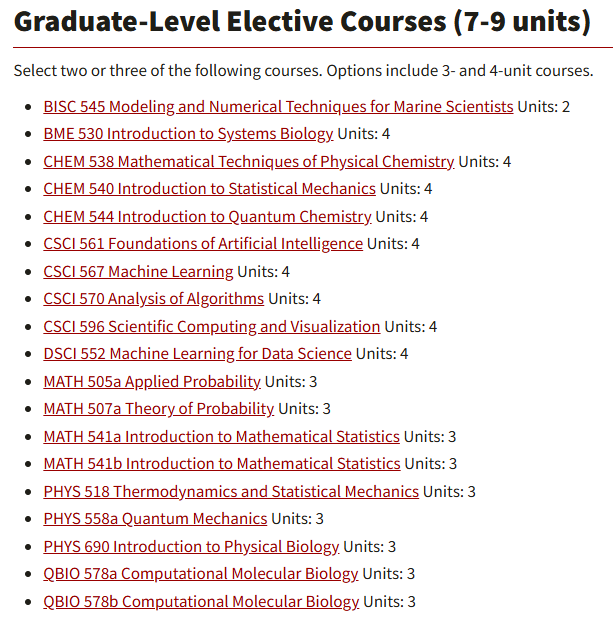Open PHYS 518 Thermodynamics and Statistical Mechanics

pos(231,491)
